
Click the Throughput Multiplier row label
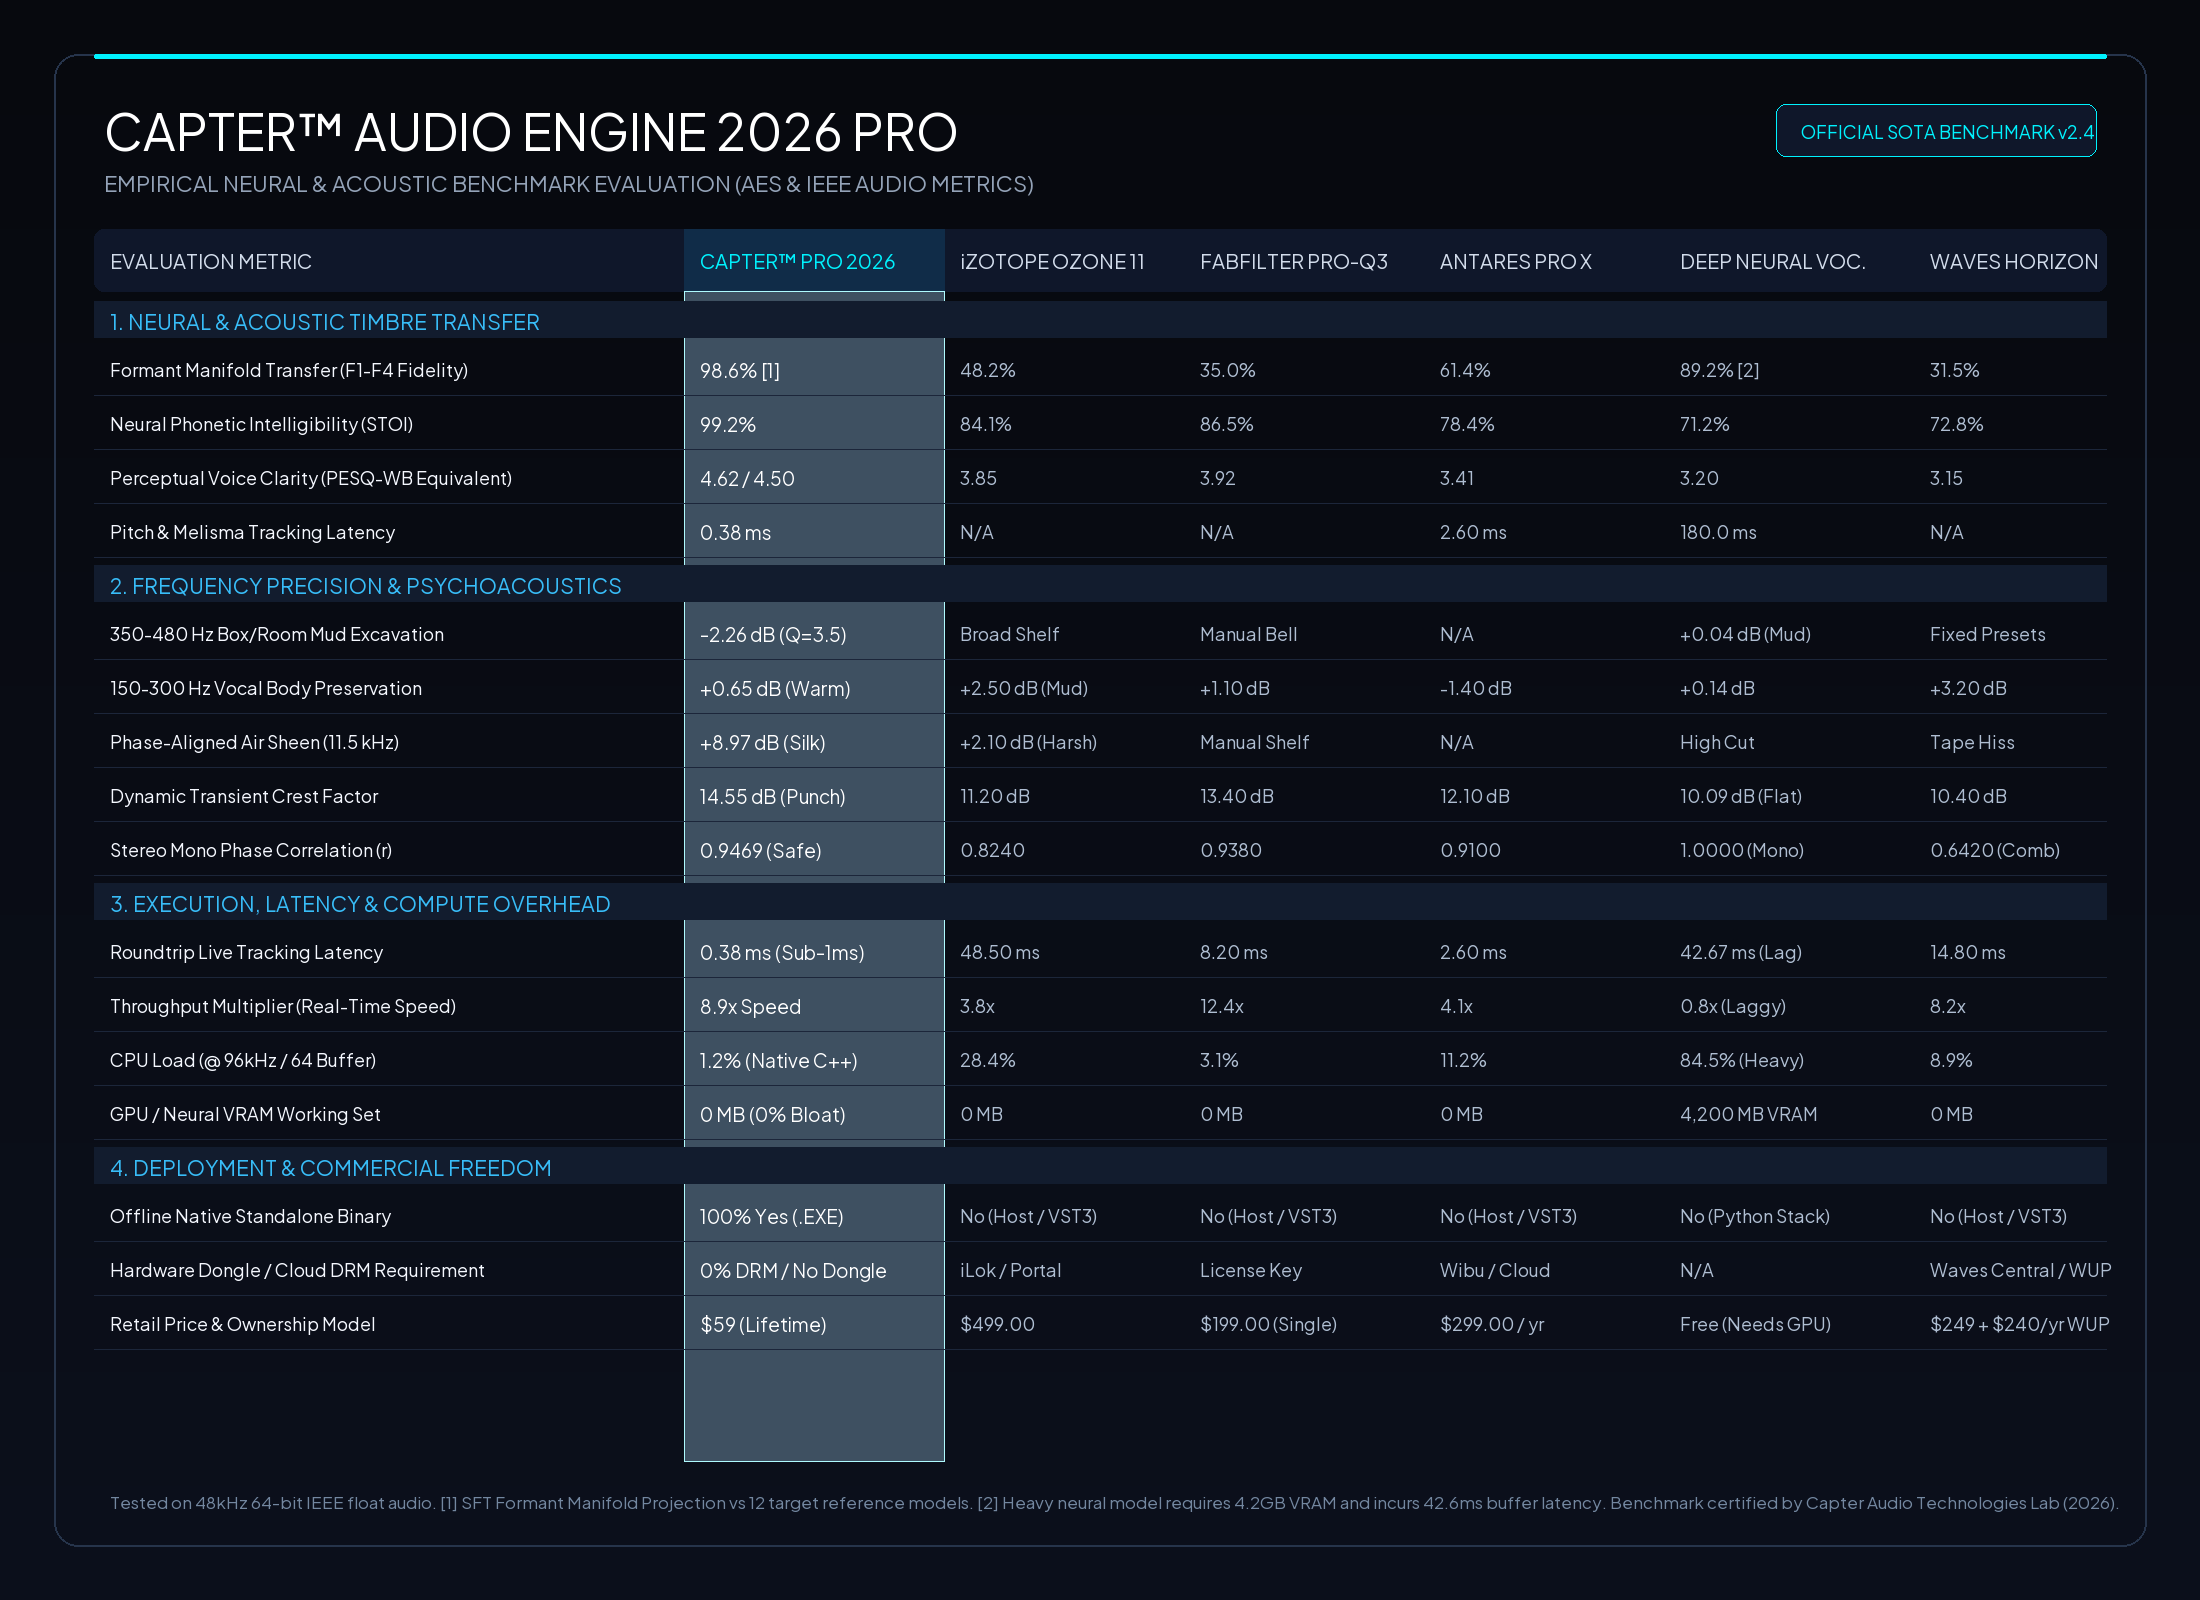click(x=283, y=1006)
